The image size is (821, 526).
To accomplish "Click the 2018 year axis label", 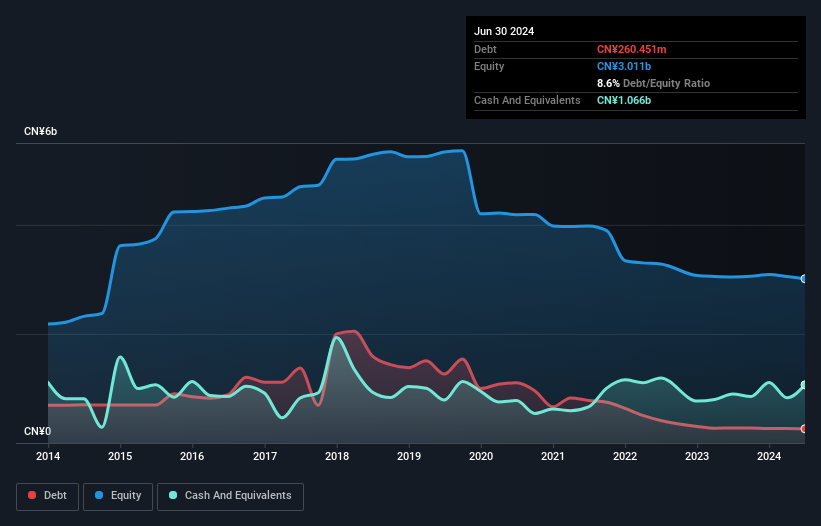I will [x=337, y=457].
